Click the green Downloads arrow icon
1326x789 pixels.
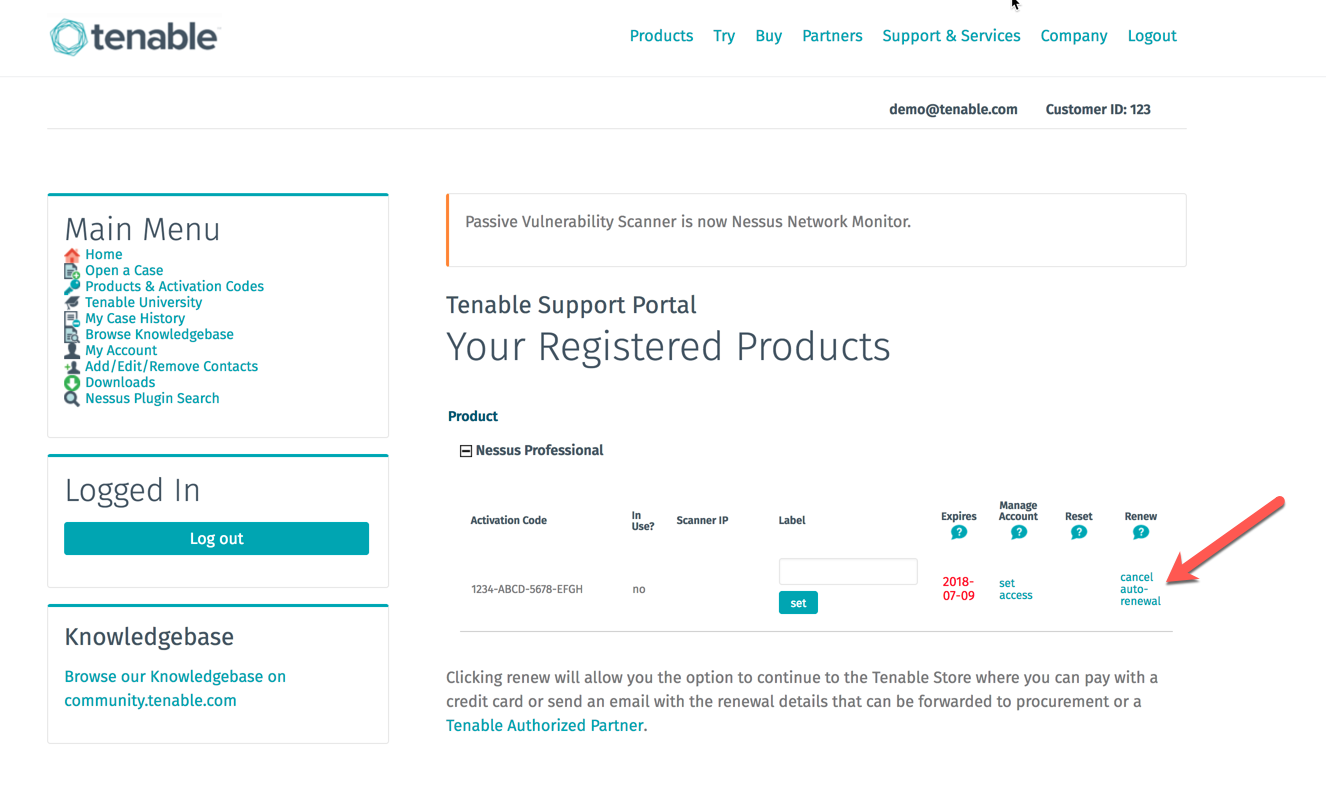[72, 383]
